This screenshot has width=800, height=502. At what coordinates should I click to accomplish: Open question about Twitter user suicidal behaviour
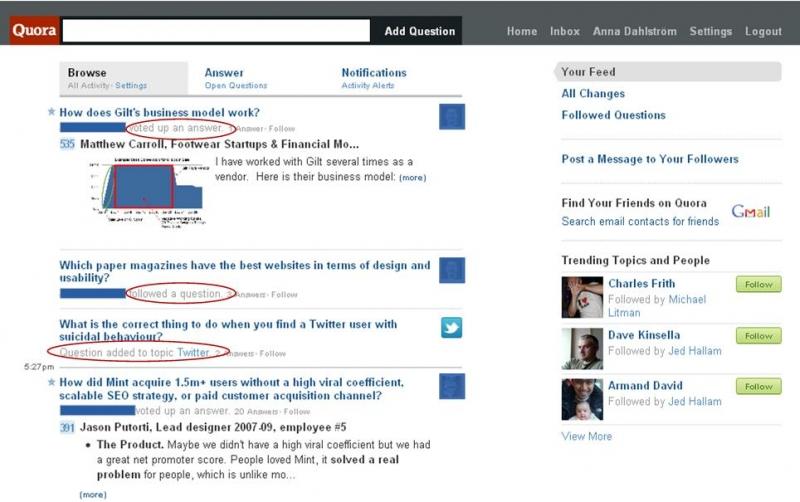click(228, 330)
